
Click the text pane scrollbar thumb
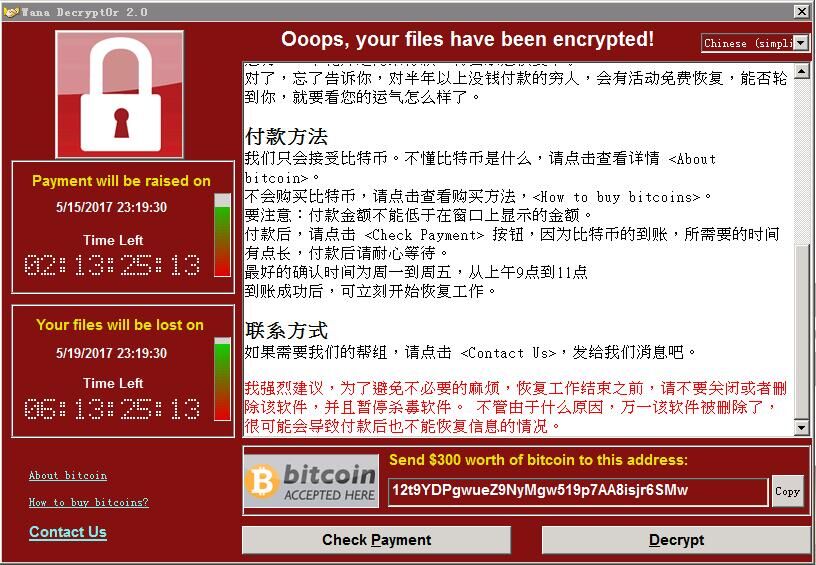[x=801, y=331]
